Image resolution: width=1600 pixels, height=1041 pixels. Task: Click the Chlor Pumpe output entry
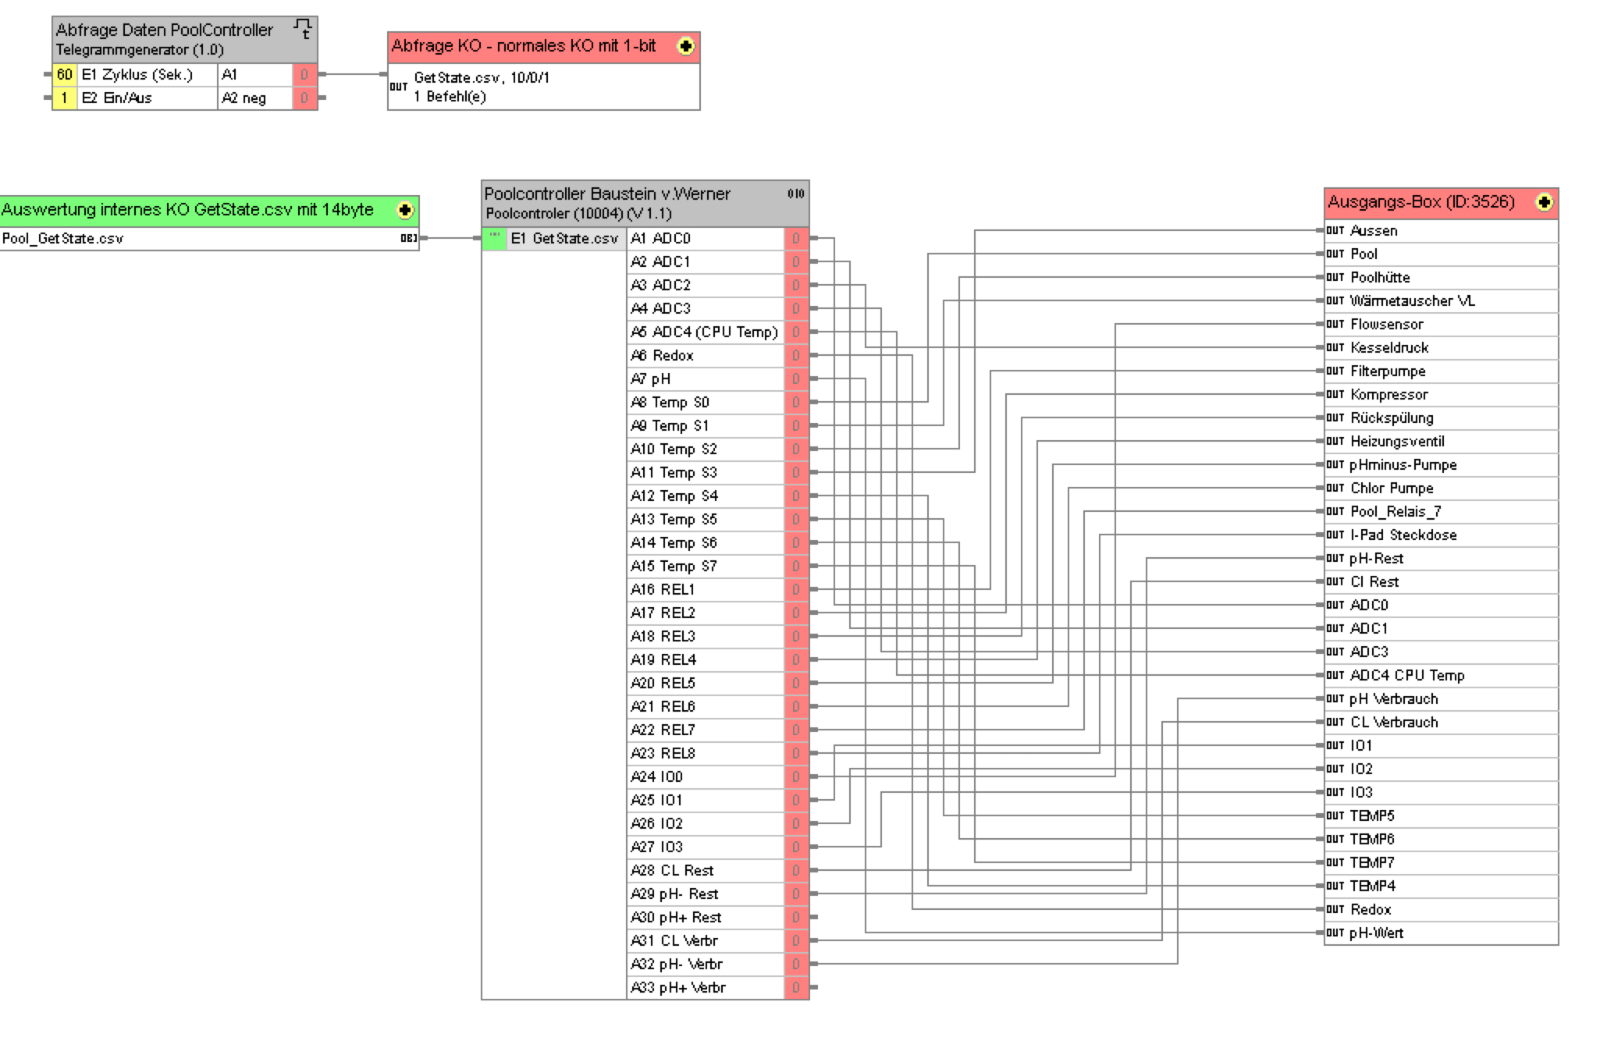pyautogui.click(x=1441, y=488)
